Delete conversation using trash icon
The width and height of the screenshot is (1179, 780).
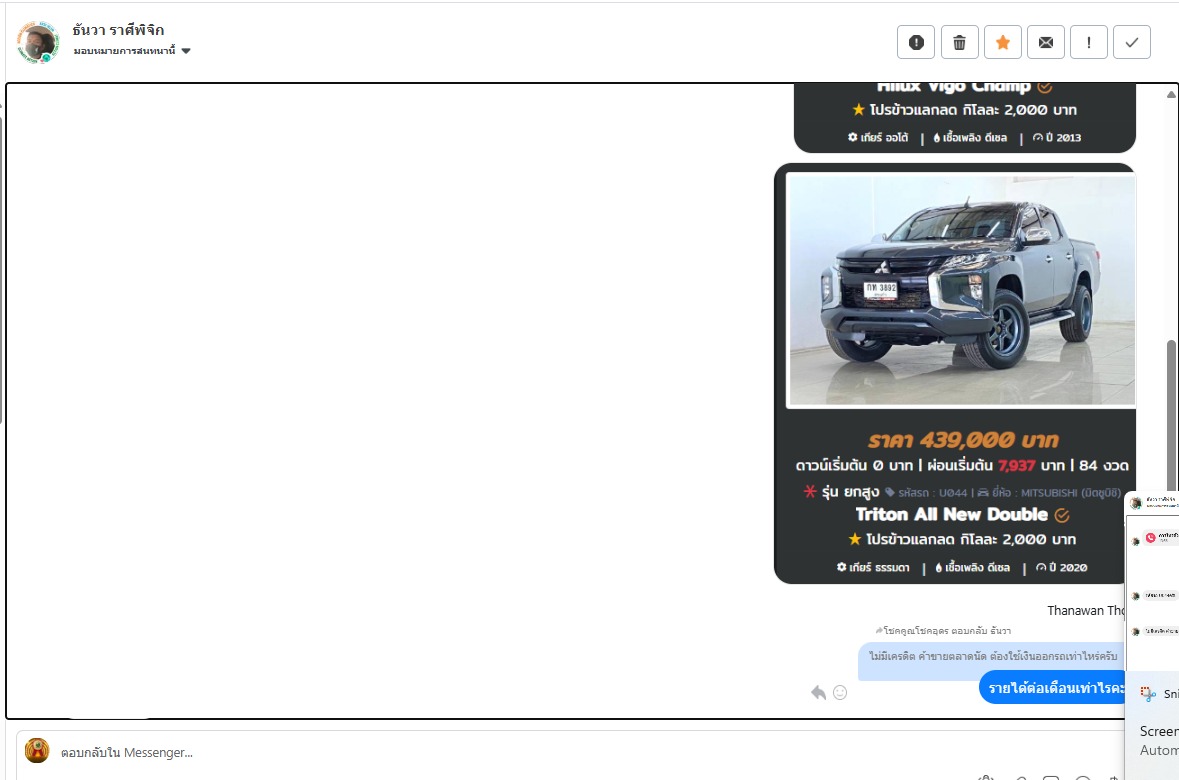(x=959, y=42)
